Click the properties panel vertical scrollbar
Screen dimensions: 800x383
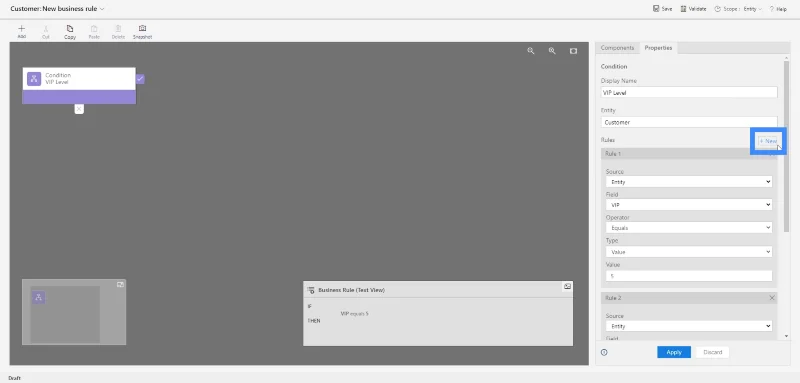(786, 146)
